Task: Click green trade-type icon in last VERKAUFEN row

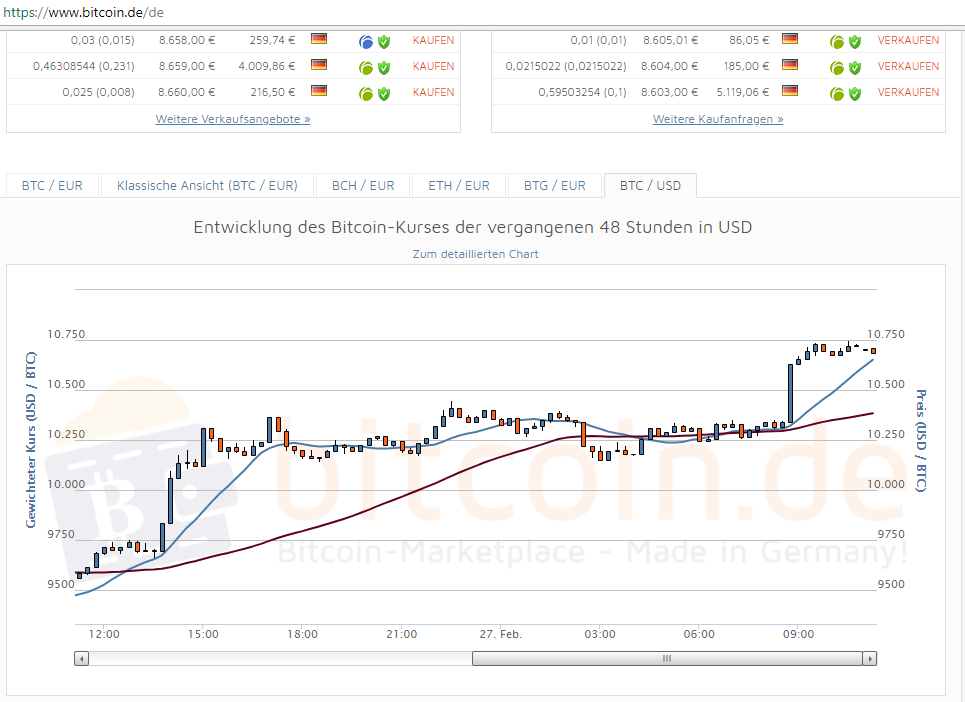Action: [x=836, y=92]
